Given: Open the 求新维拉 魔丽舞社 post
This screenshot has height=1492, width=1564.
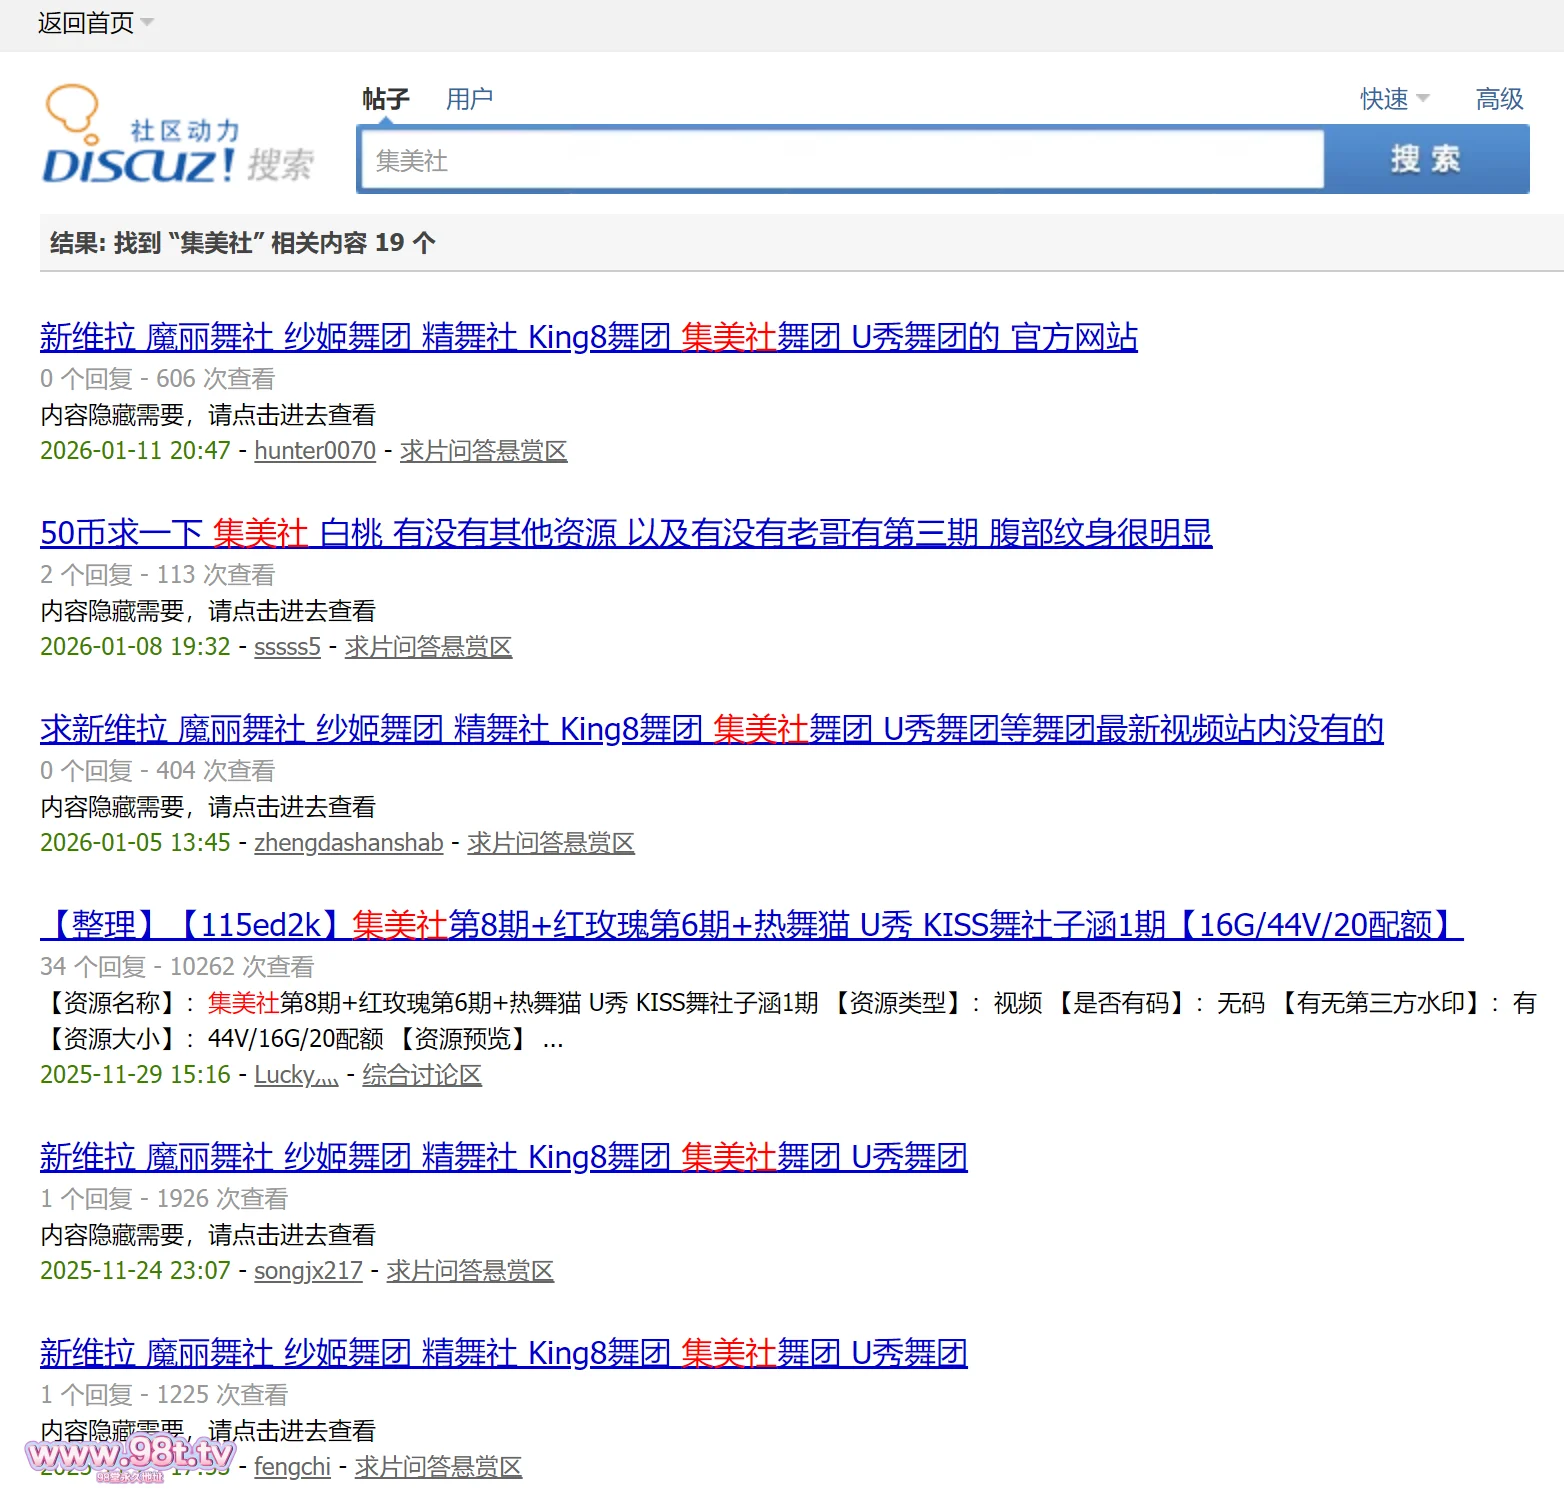Looking at the screenshot, I should pyautogui.click(x=711, y=730).
